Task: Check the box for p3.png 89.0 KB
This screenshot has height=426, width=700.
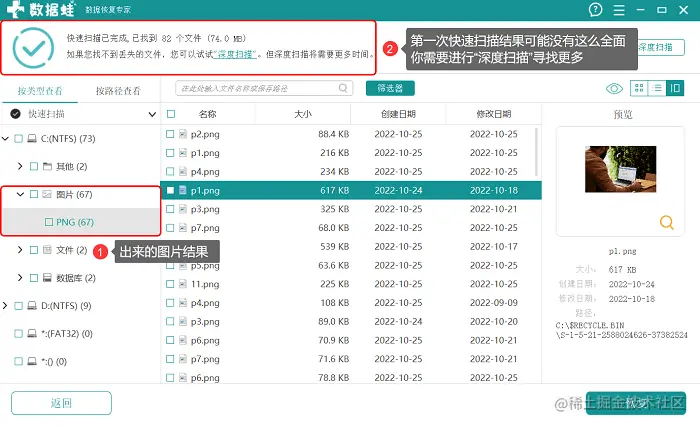Action: pos(170,322)
